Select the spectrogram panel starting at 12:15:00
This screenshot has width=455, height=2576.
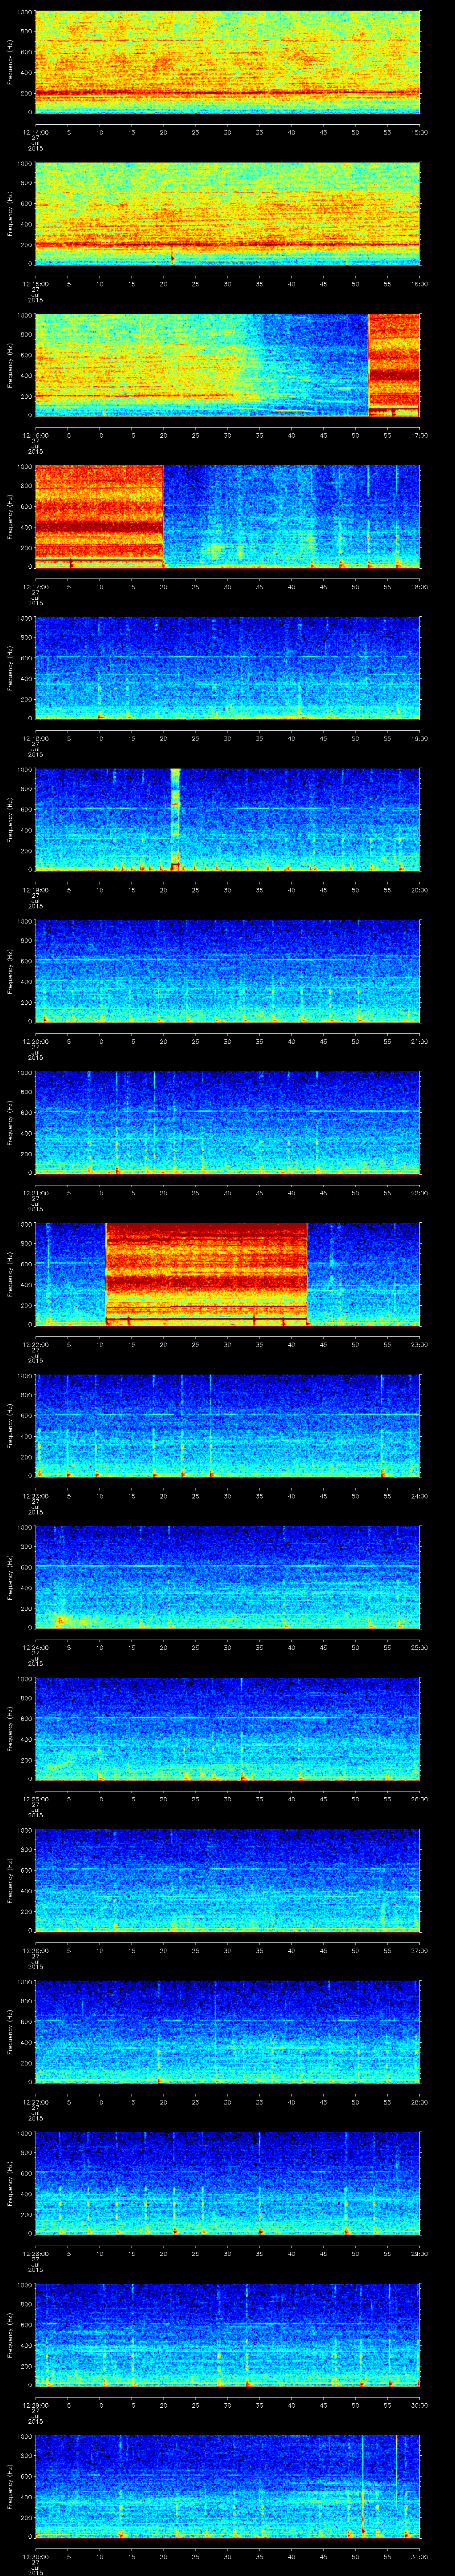pyautogui.click(x=227, y=214)
